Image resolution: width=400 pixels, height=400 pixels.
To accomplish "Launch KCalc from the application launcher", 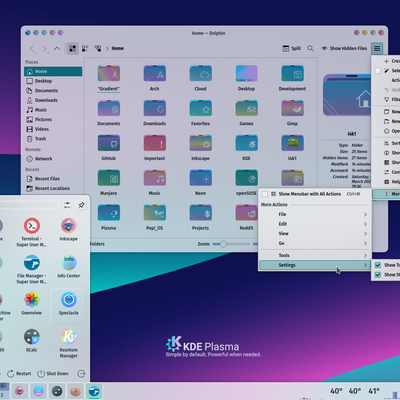I will tap(32, 340).
